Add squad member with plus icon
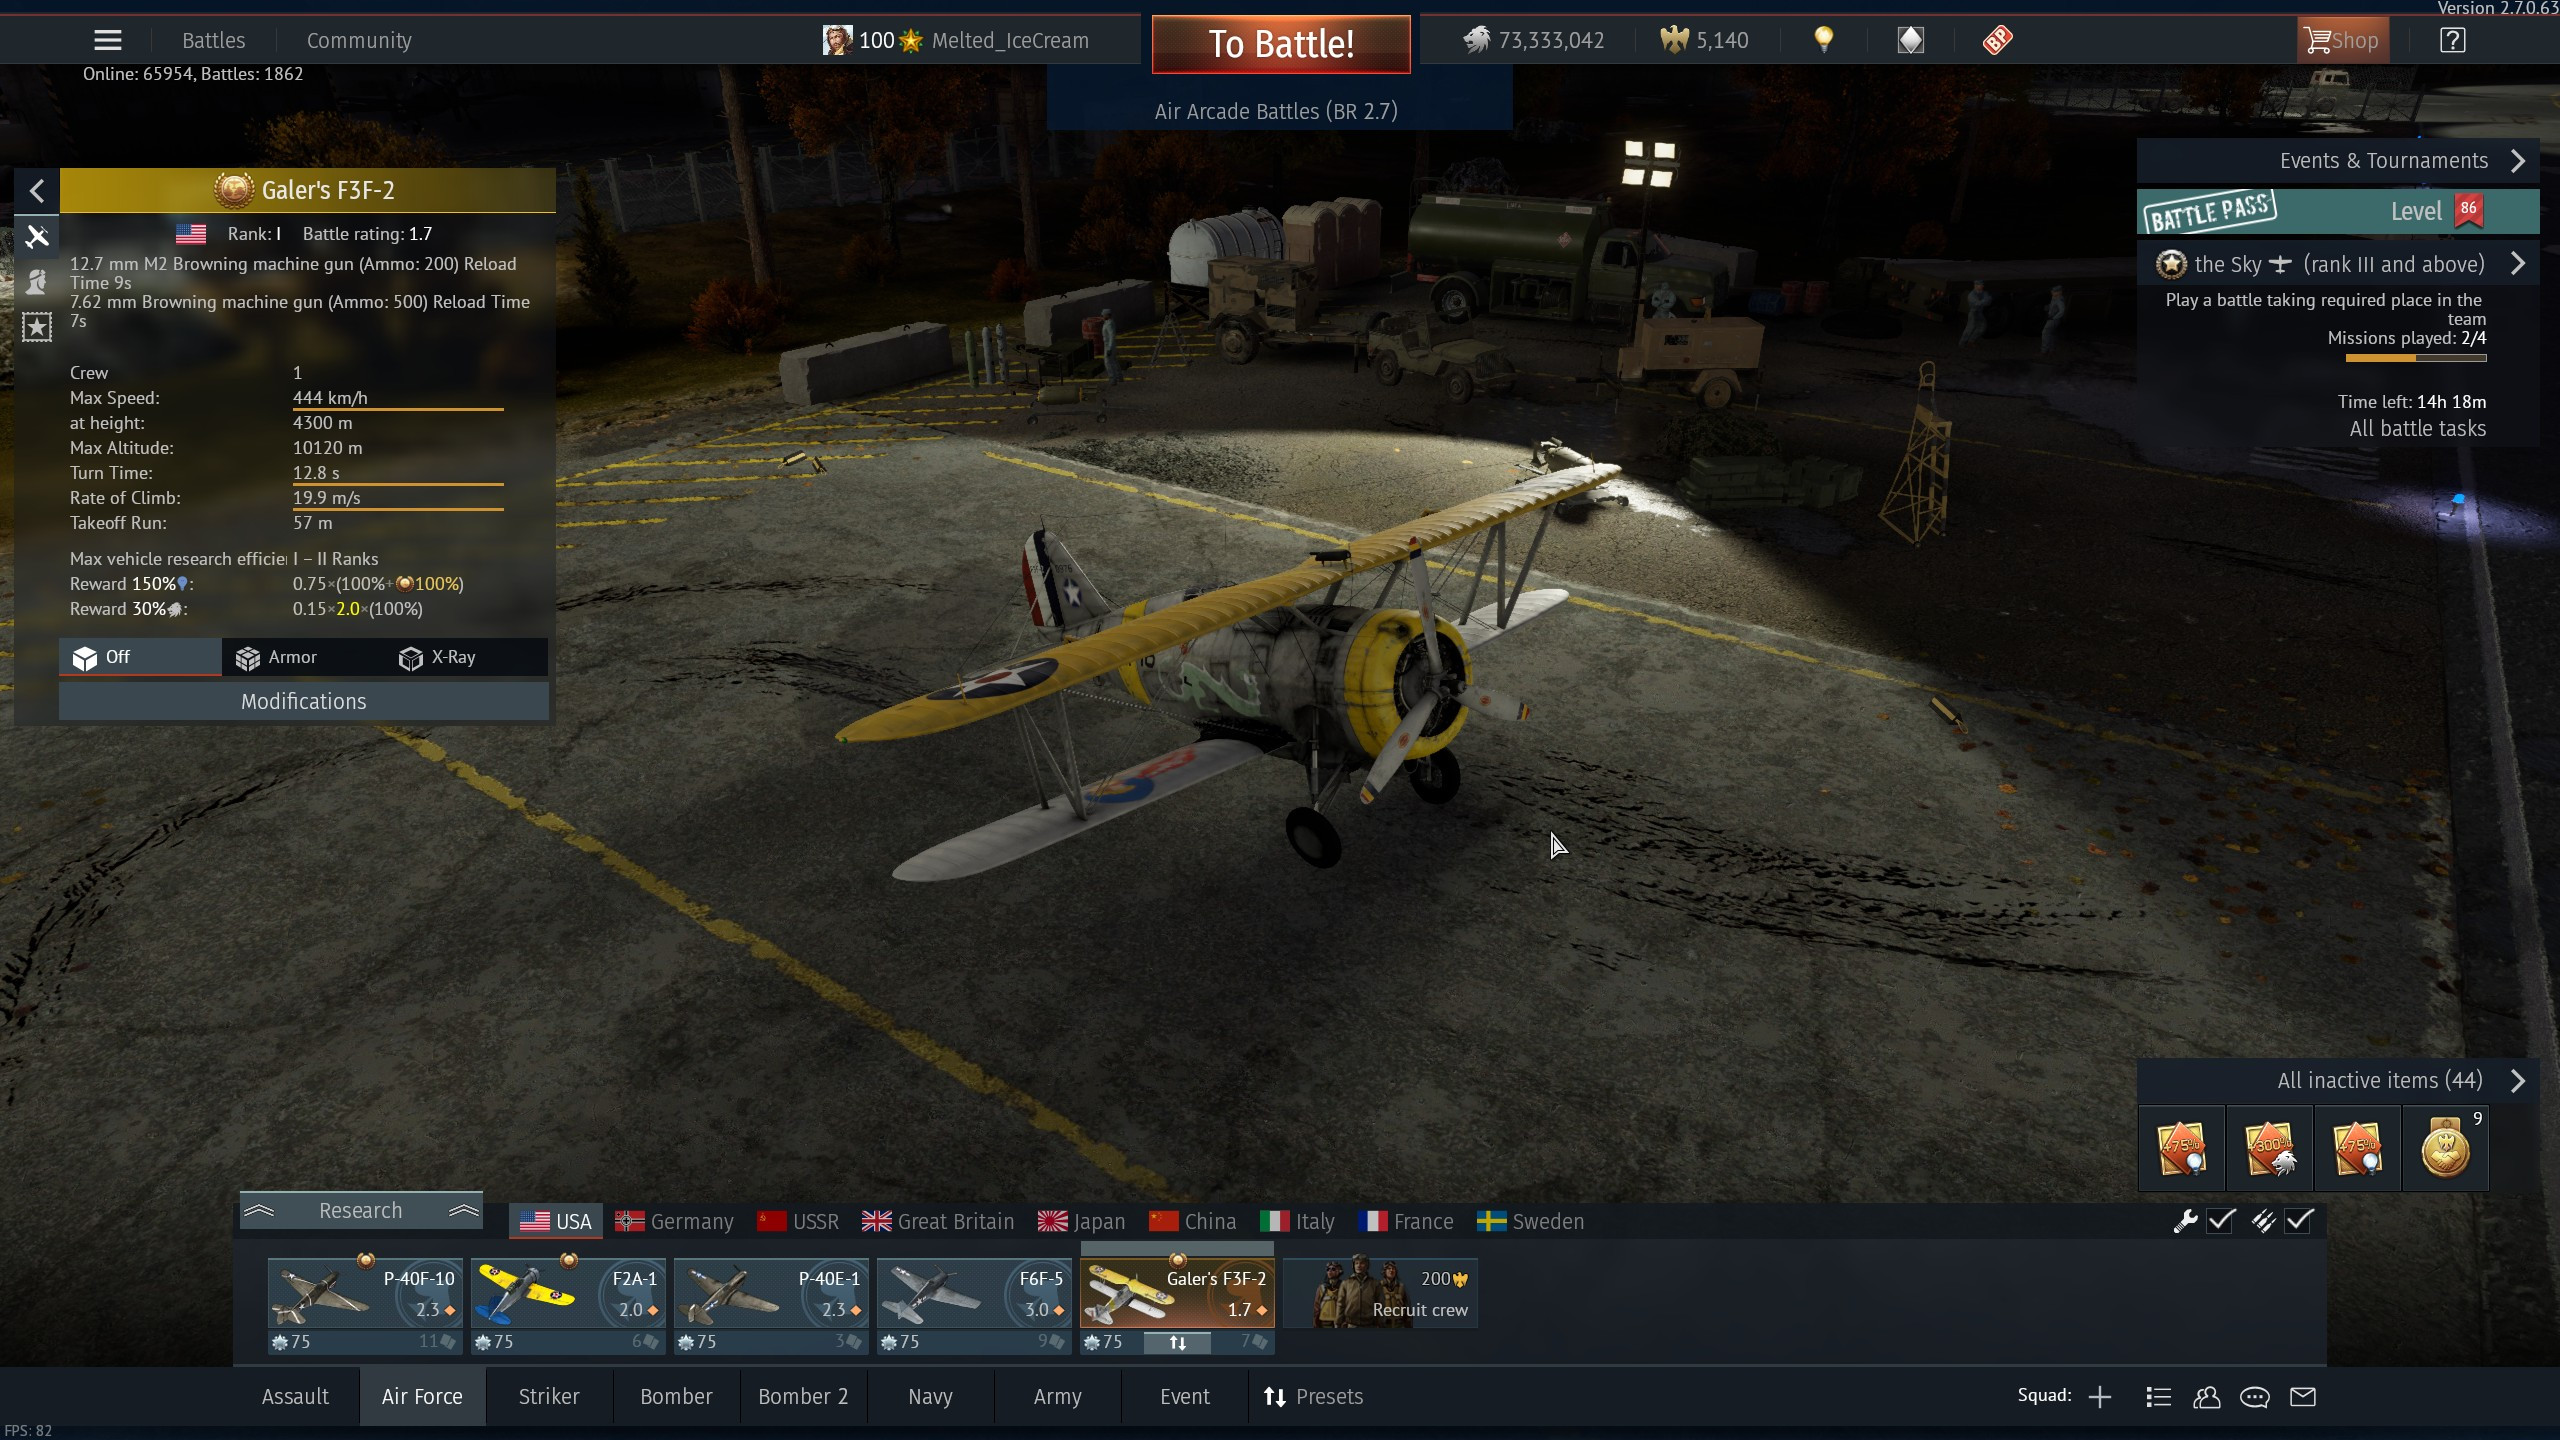This screenshot has width=2560, height=1440. [x=2100, y=1397]
